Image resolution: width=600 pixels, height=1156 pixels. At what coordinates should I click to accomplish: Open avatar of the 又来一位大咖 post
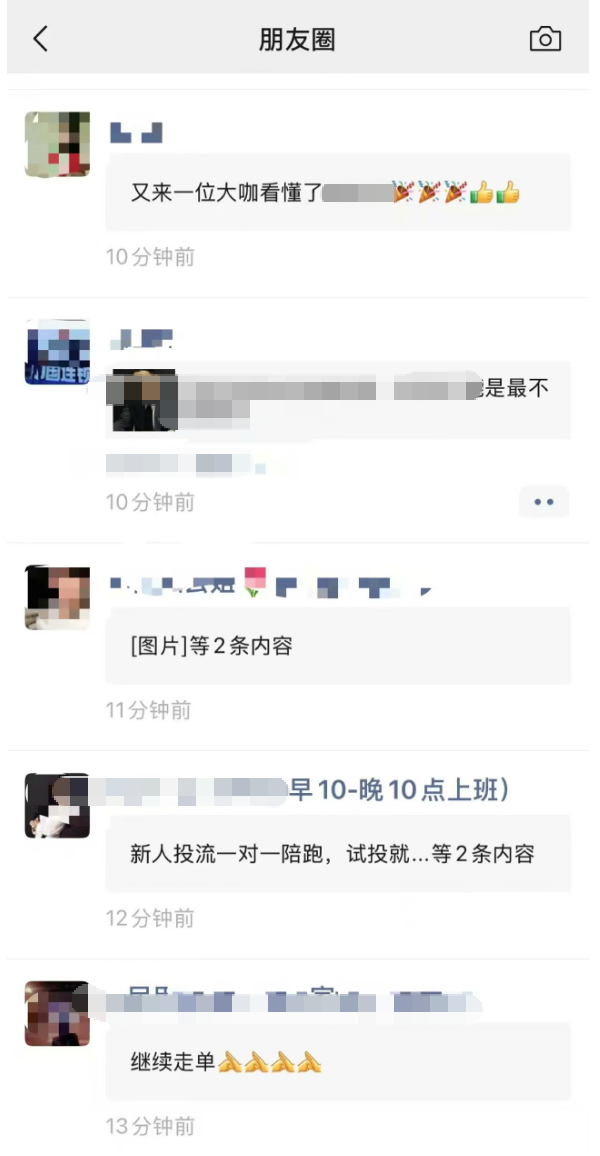coord(57,144)
